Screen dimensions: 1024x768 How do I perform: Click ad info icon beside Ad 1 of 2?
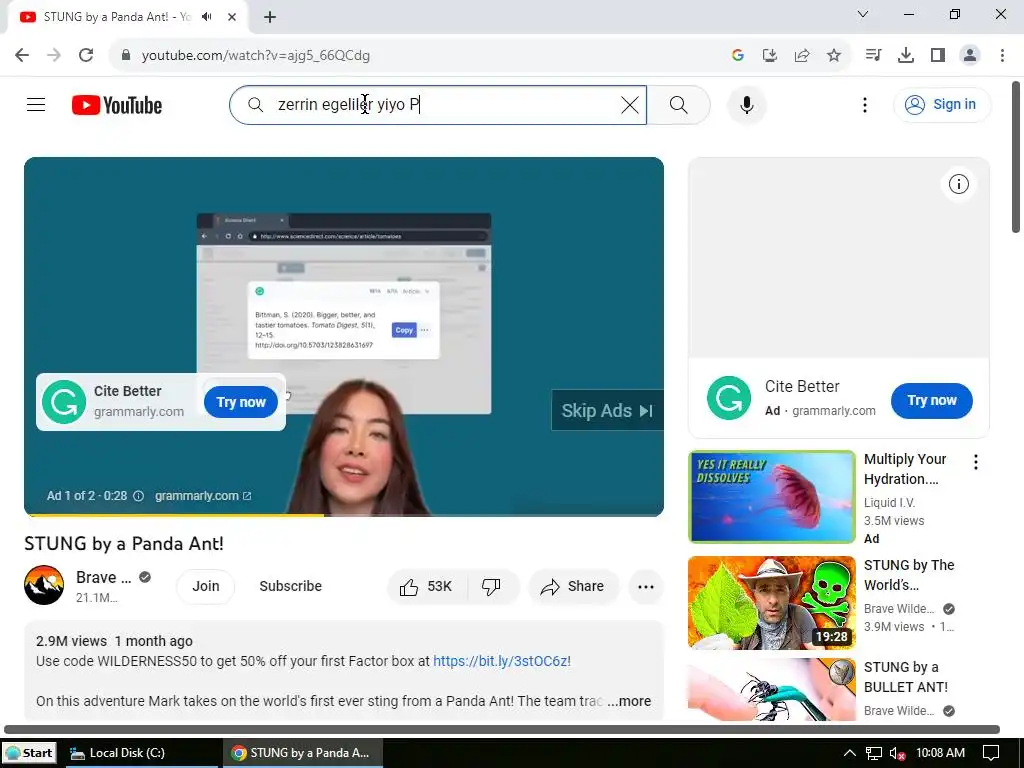(x=138, y=496)
